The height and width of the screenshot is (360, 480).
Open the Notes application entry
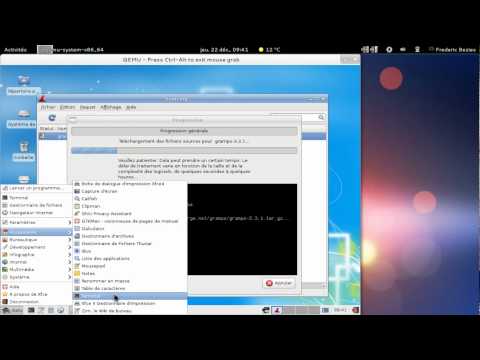coord(88,273)
